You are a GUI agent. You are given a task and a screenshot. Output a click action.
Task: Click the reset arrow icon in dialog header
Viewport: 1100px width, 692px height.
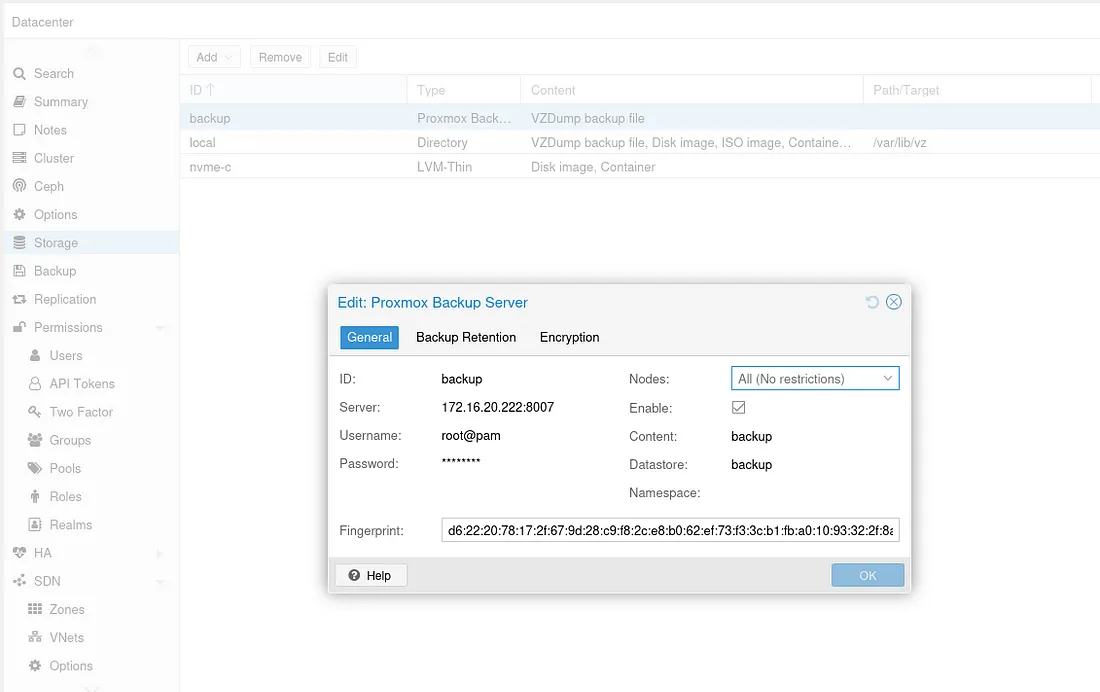pyautogui.click(x=872, y=302)
